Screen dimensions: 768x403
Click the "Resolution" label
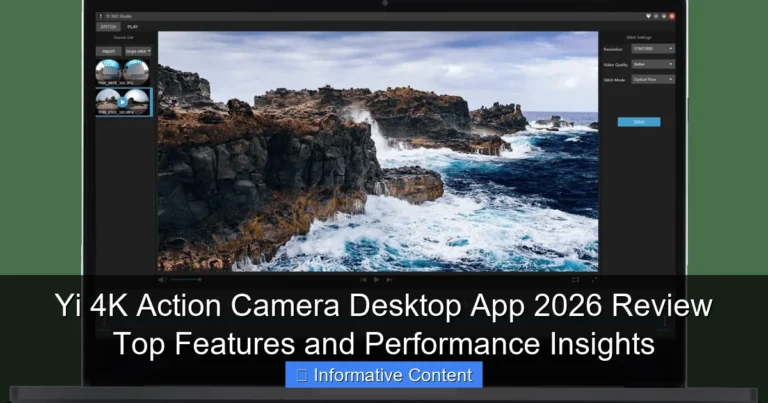click(x=613, y=49)
